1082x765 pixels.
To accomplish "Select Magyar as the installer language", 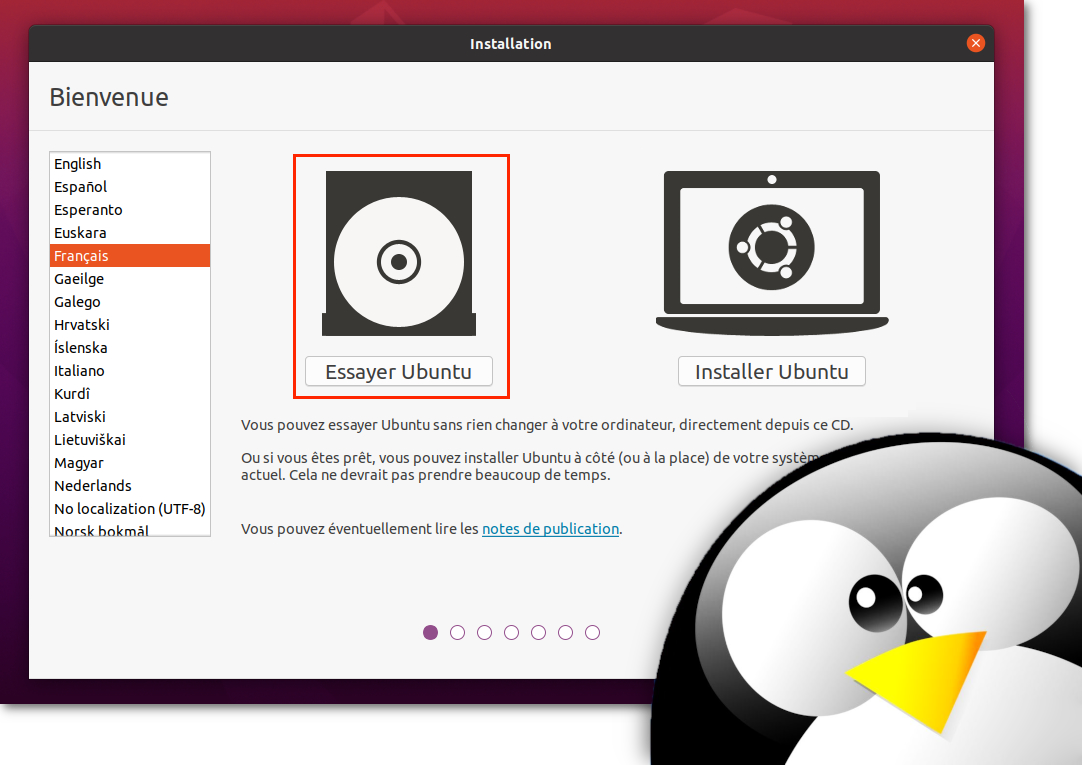I will click(x=77, y=462).
